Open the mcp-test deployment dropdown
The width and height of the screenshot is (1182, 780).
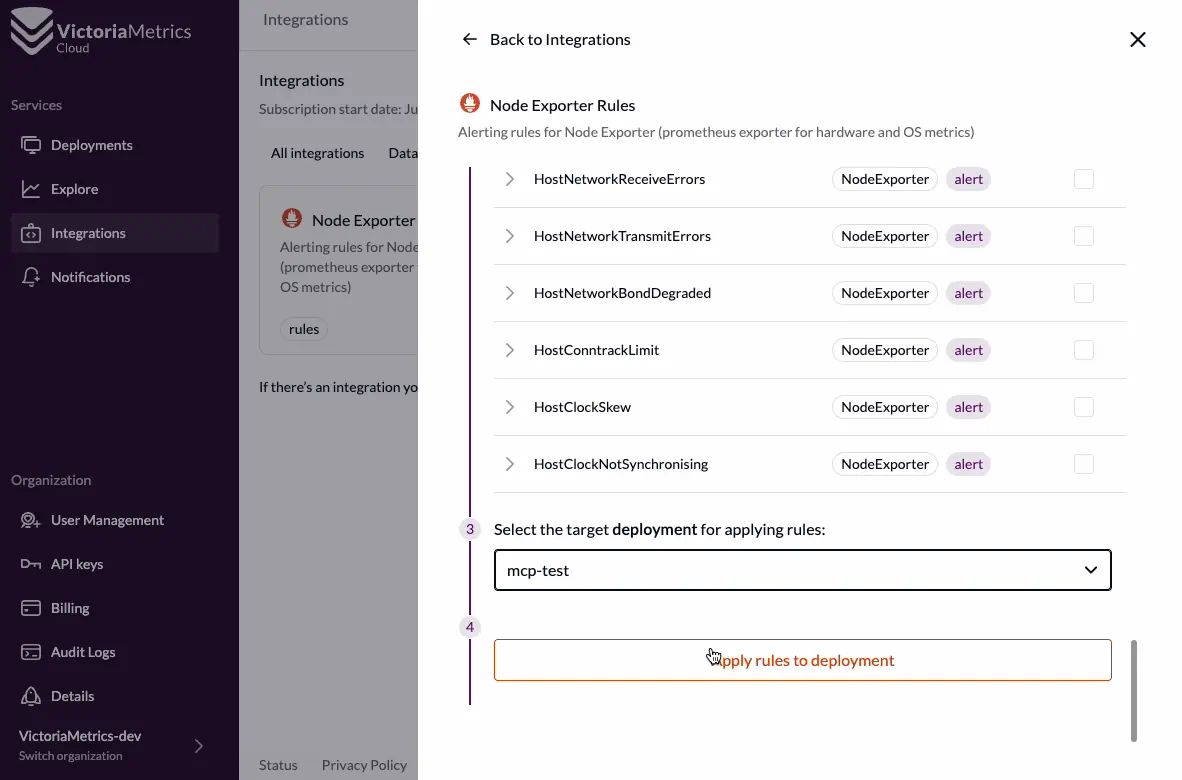click(x=802, y=570)
